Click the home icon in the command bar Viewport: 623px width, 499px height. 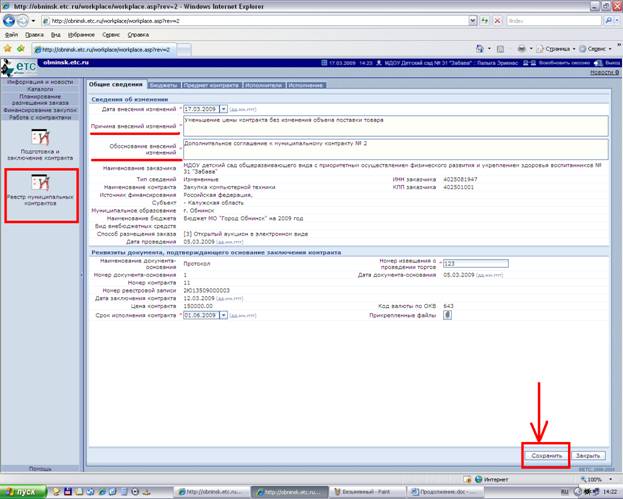click(480, 49)
